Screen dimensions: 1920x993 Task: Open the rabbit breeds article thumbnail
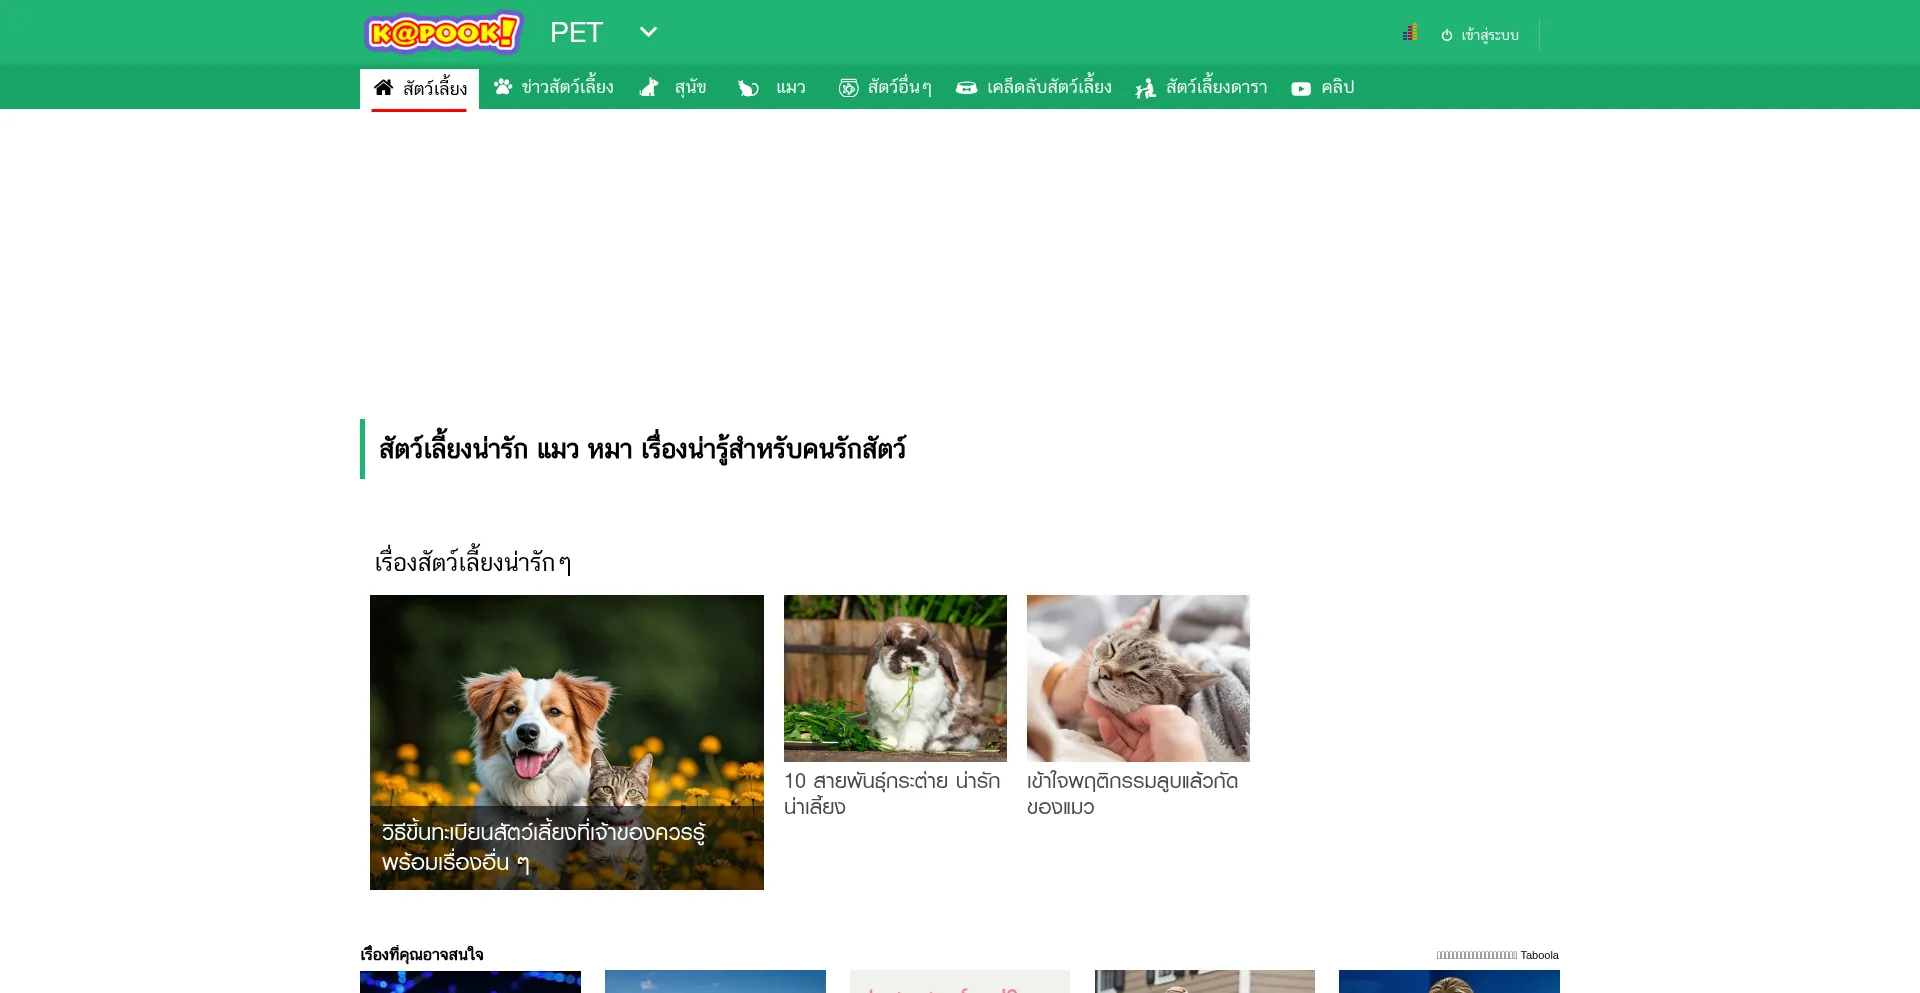pyautogui.click(x=895, y=677)
